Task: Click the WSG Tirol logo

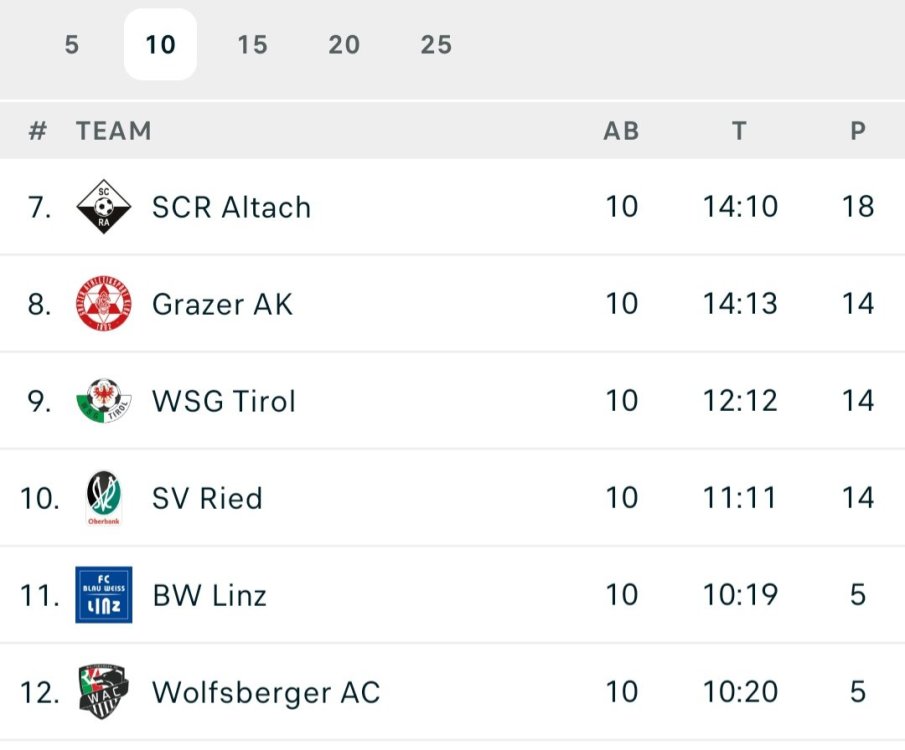Action: click(x=103, y=401)
